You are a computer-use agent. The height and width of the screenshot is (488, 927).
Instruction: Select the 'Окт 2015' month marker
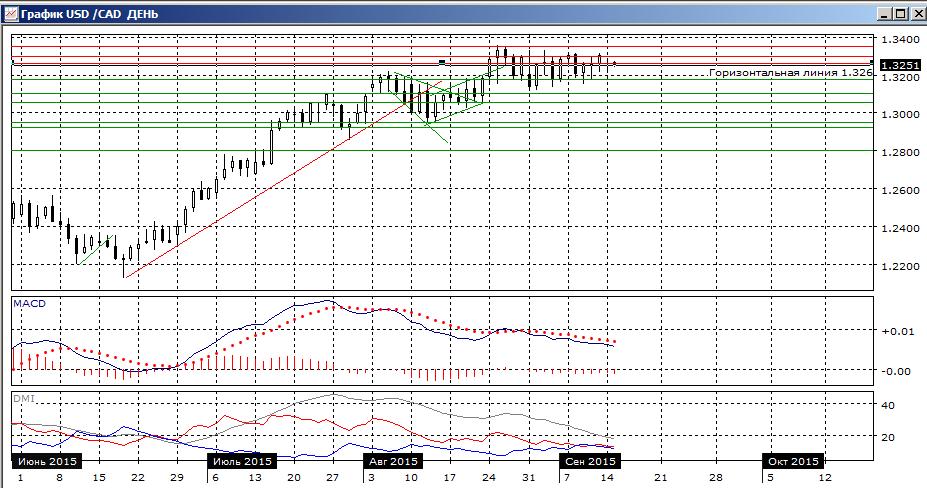pyautogui.click(x=793, y=461)
